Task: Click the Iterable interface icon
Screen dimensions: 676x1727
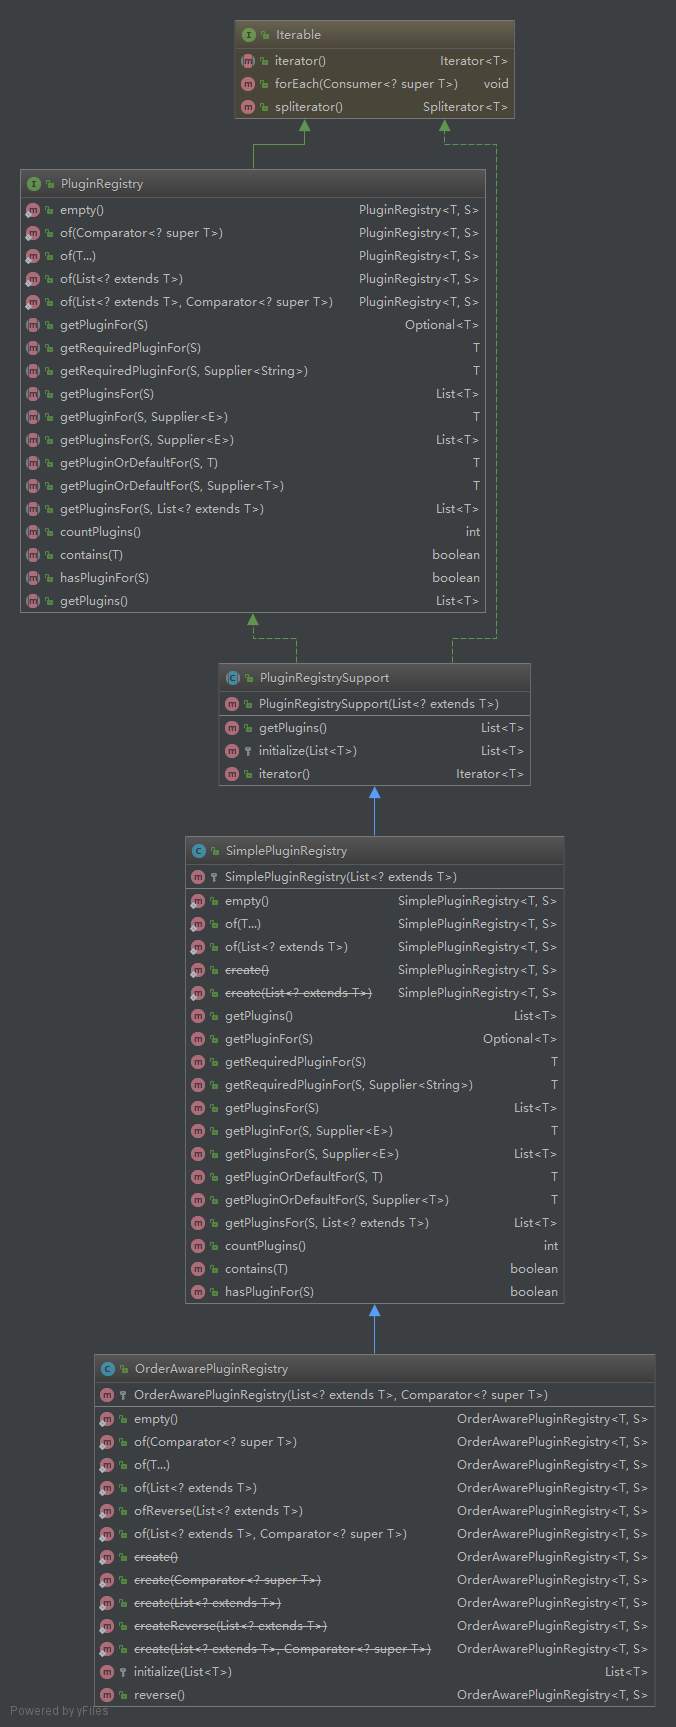Action: coord(249,35)
